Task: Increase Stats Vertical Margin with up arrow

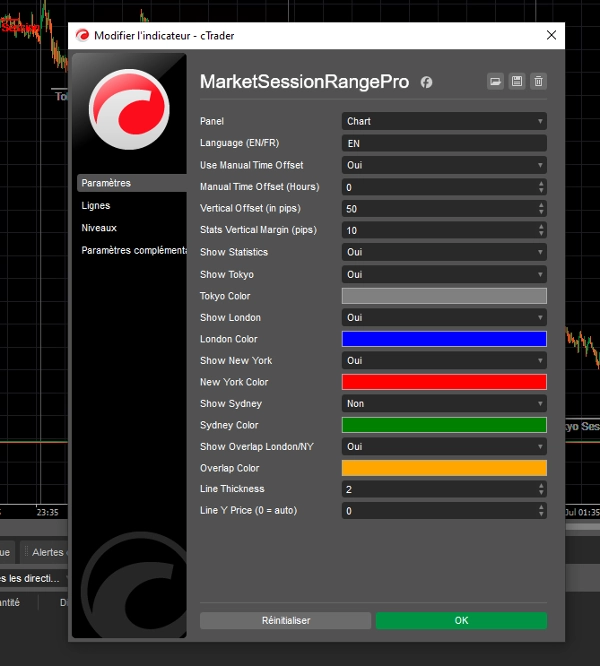Action: [x=541, y=227]
